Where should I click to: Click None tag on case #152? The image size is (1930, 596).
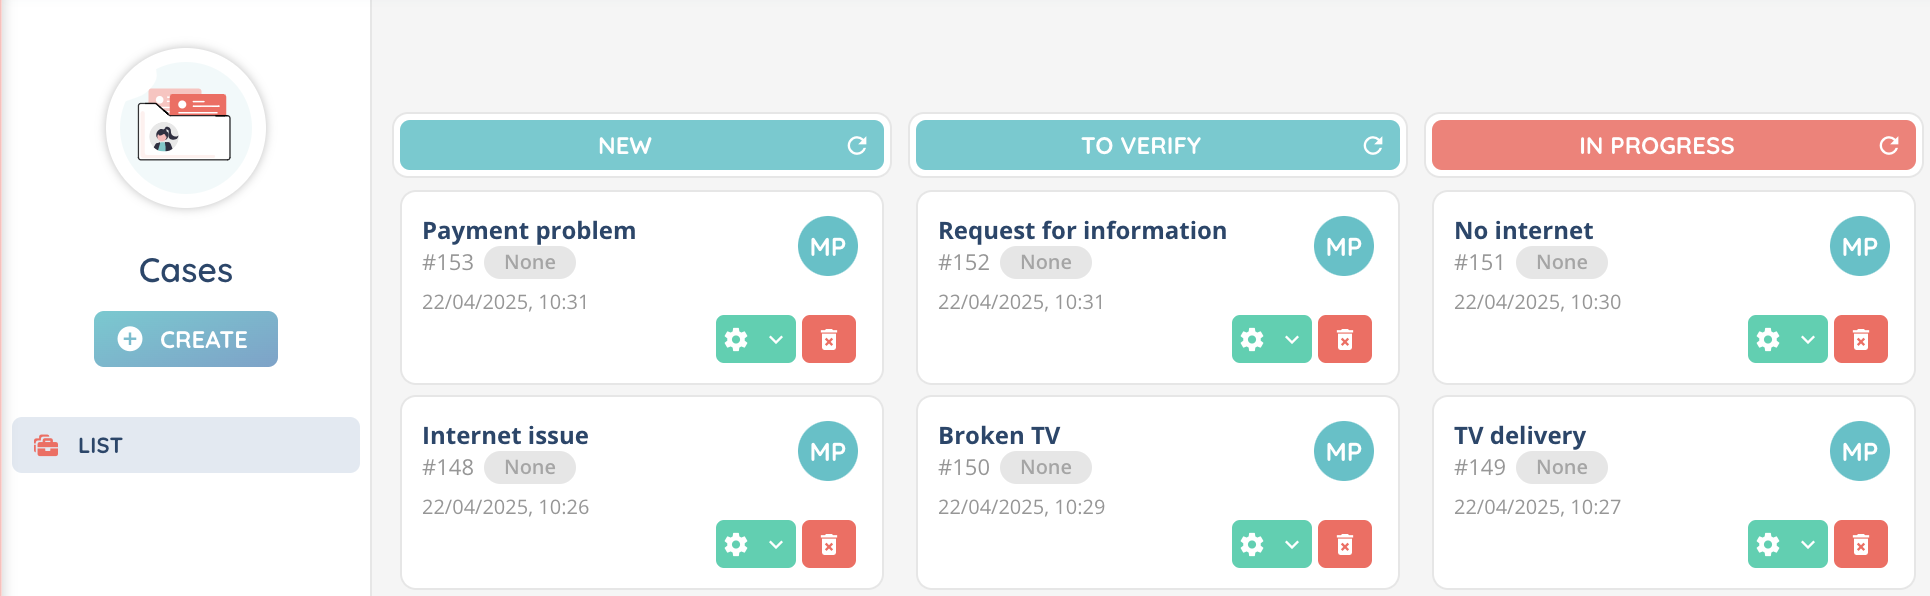click(1045, 263)
